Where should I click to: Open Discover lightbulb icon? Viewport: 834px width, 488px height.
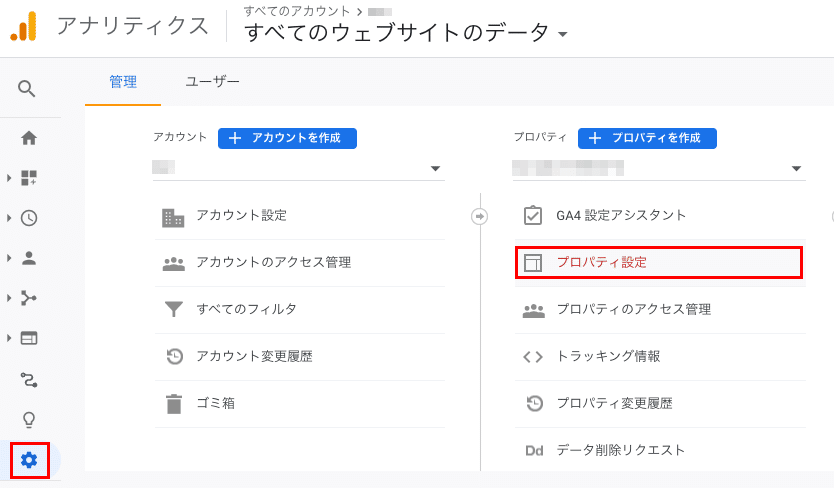pyautogui.click(x=29, y=420)
